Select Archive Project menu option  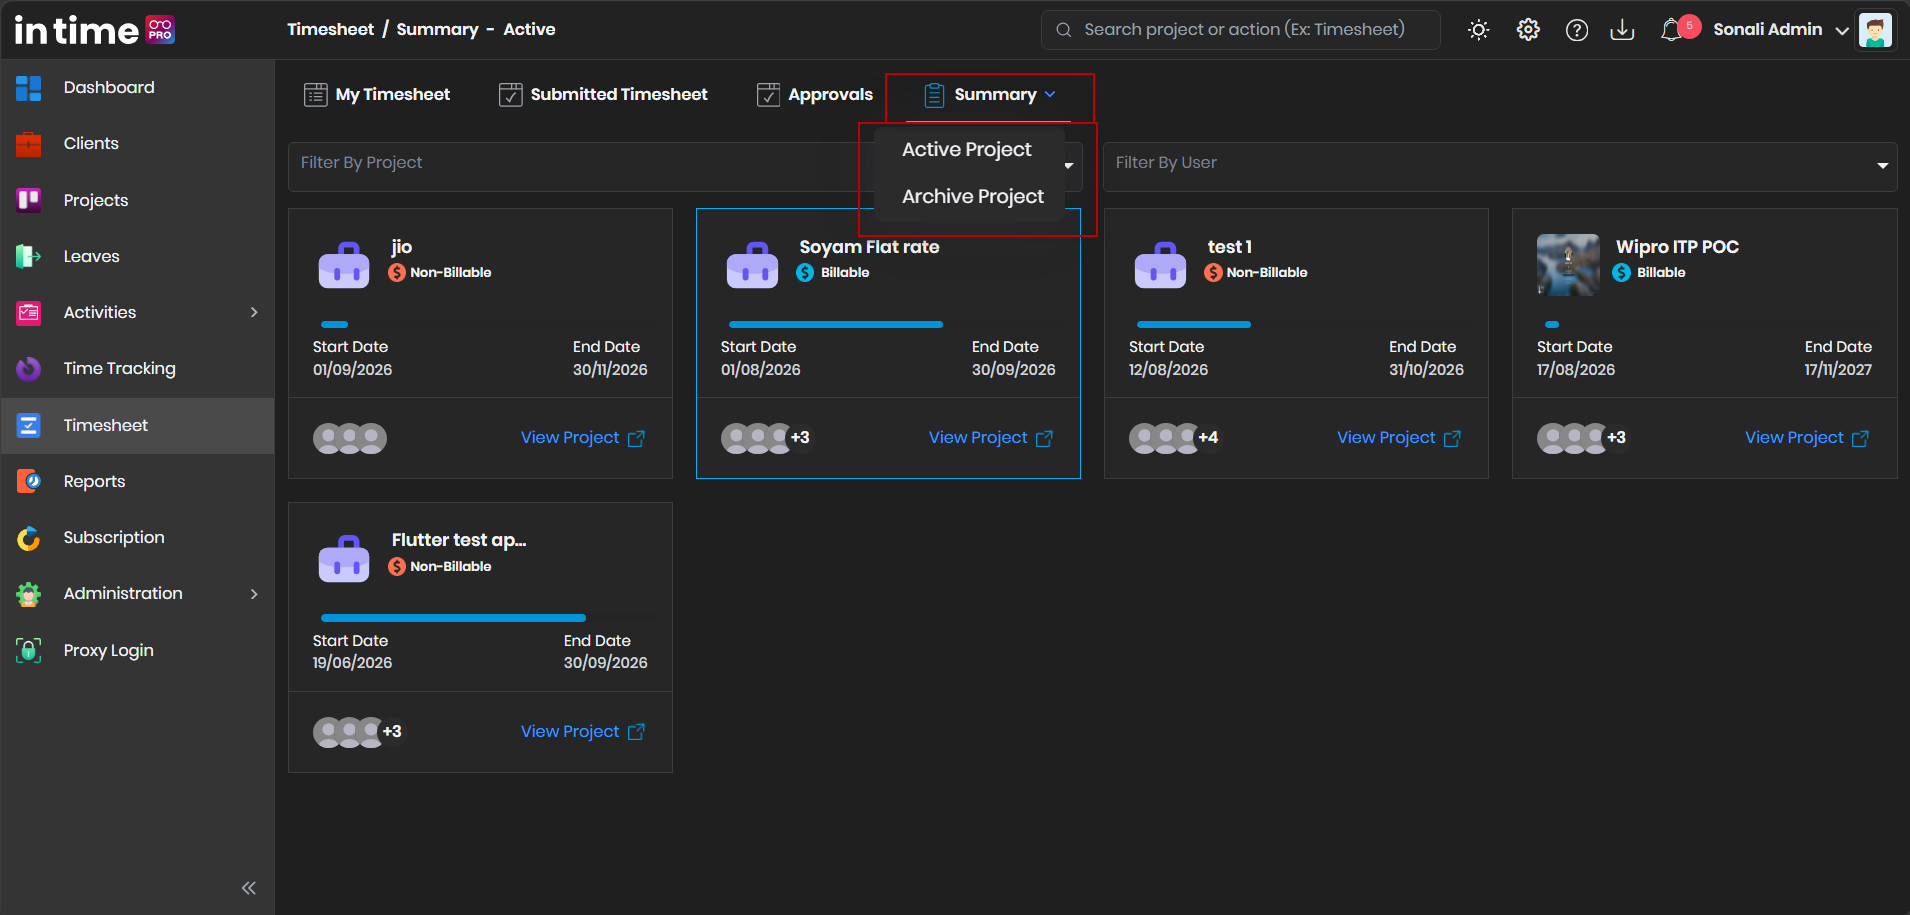point(973,197)
